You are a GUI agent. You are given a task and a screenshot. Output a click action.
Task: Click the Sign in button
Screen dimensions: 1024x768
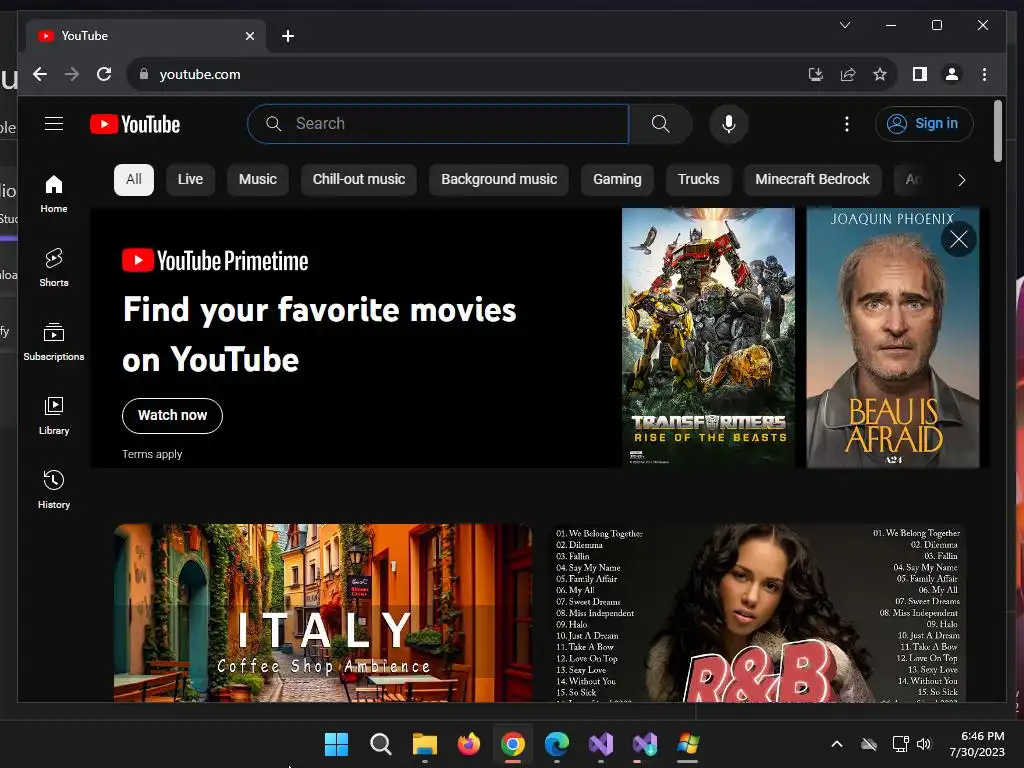click(x=924, y=123)
